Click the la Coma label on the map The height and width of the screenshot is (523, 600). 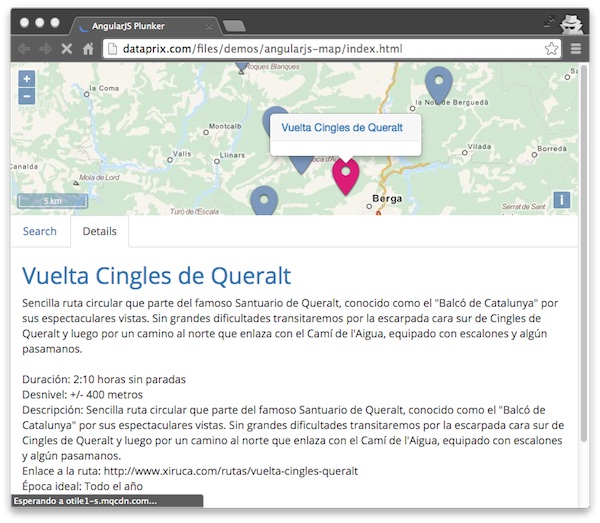pos(104,88)
